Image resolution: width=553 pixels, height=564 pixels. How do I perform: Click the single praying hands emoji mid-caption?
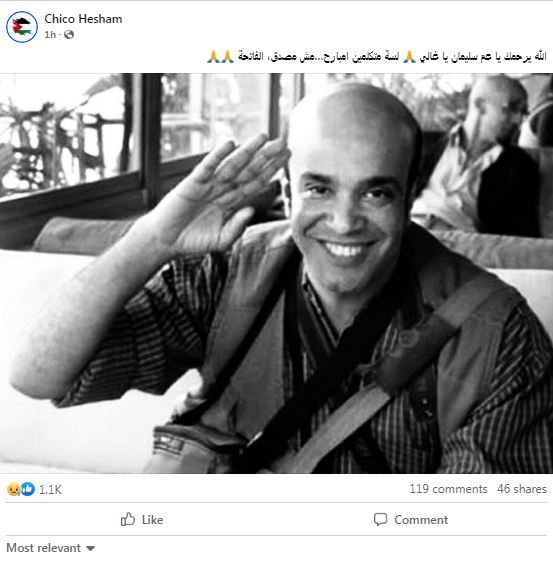point(409,57)
